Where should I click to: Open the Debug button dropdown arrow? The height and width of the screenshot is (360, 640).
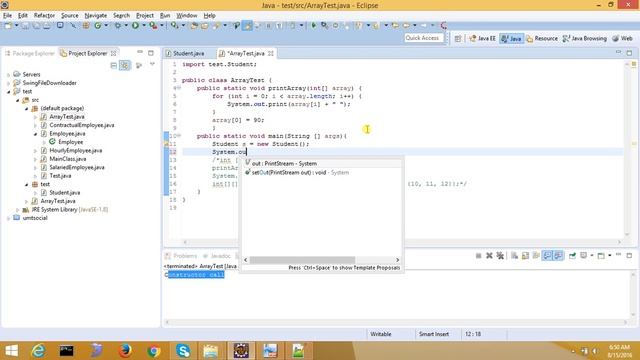126,26
